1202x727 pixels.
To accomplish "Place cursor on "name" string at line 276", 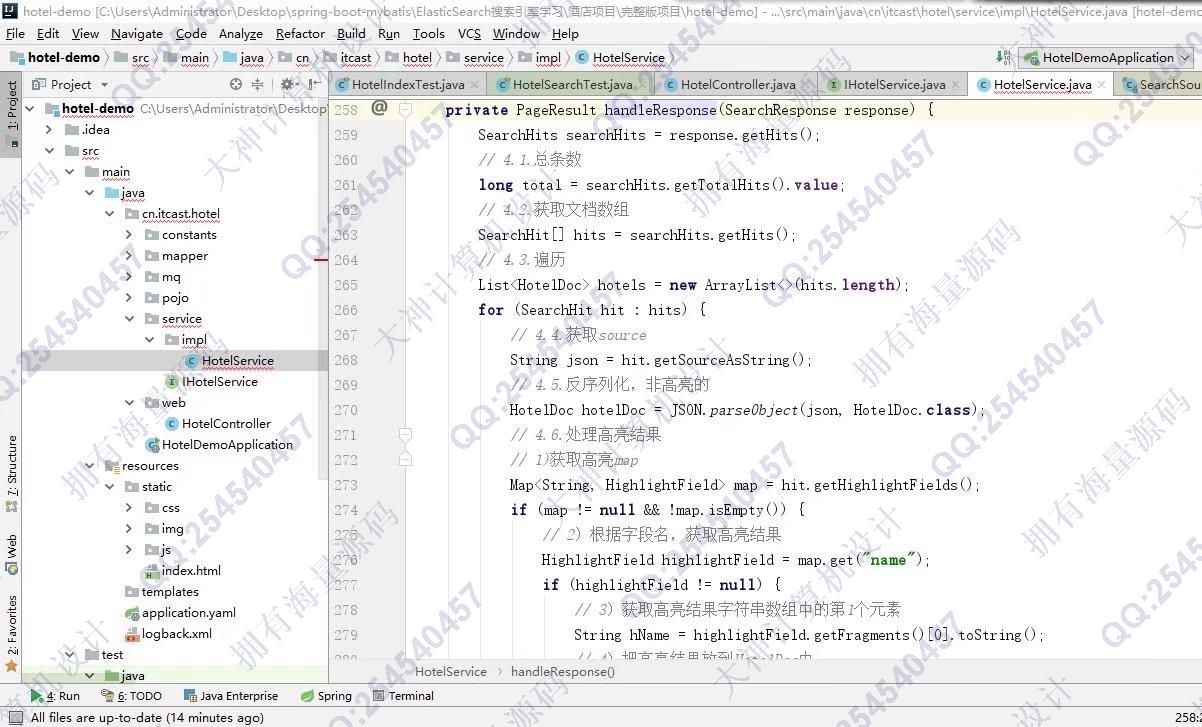I will tap(887, 560).
